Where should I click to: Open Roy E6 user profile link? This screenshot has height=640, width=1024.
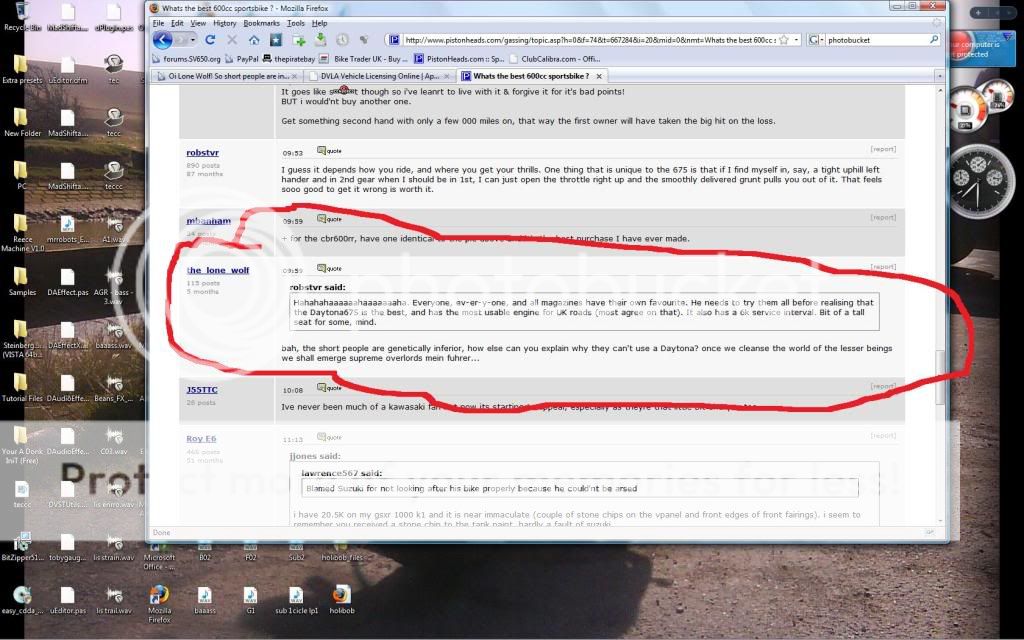201,439
